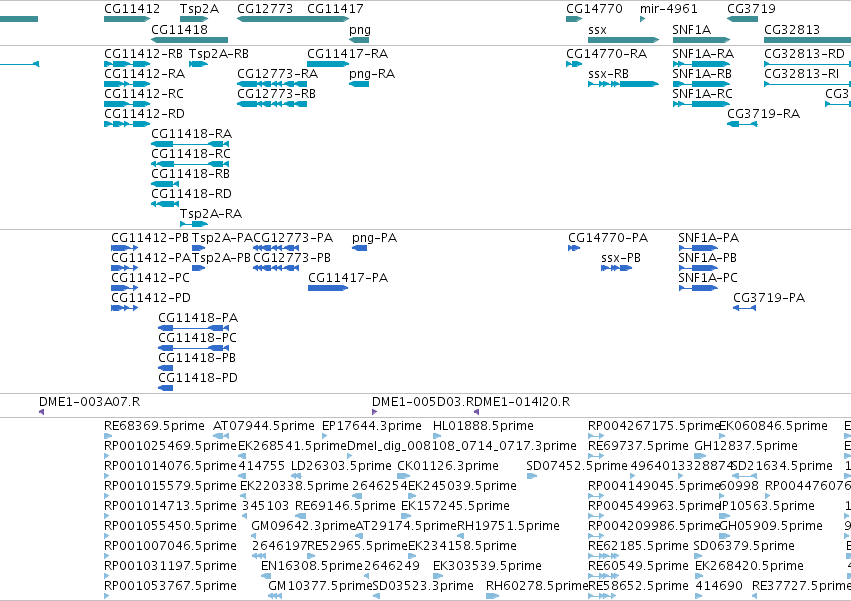Screen dimensions: 851x601
Task: Click the CG12773 gene label
Action: 265,9
